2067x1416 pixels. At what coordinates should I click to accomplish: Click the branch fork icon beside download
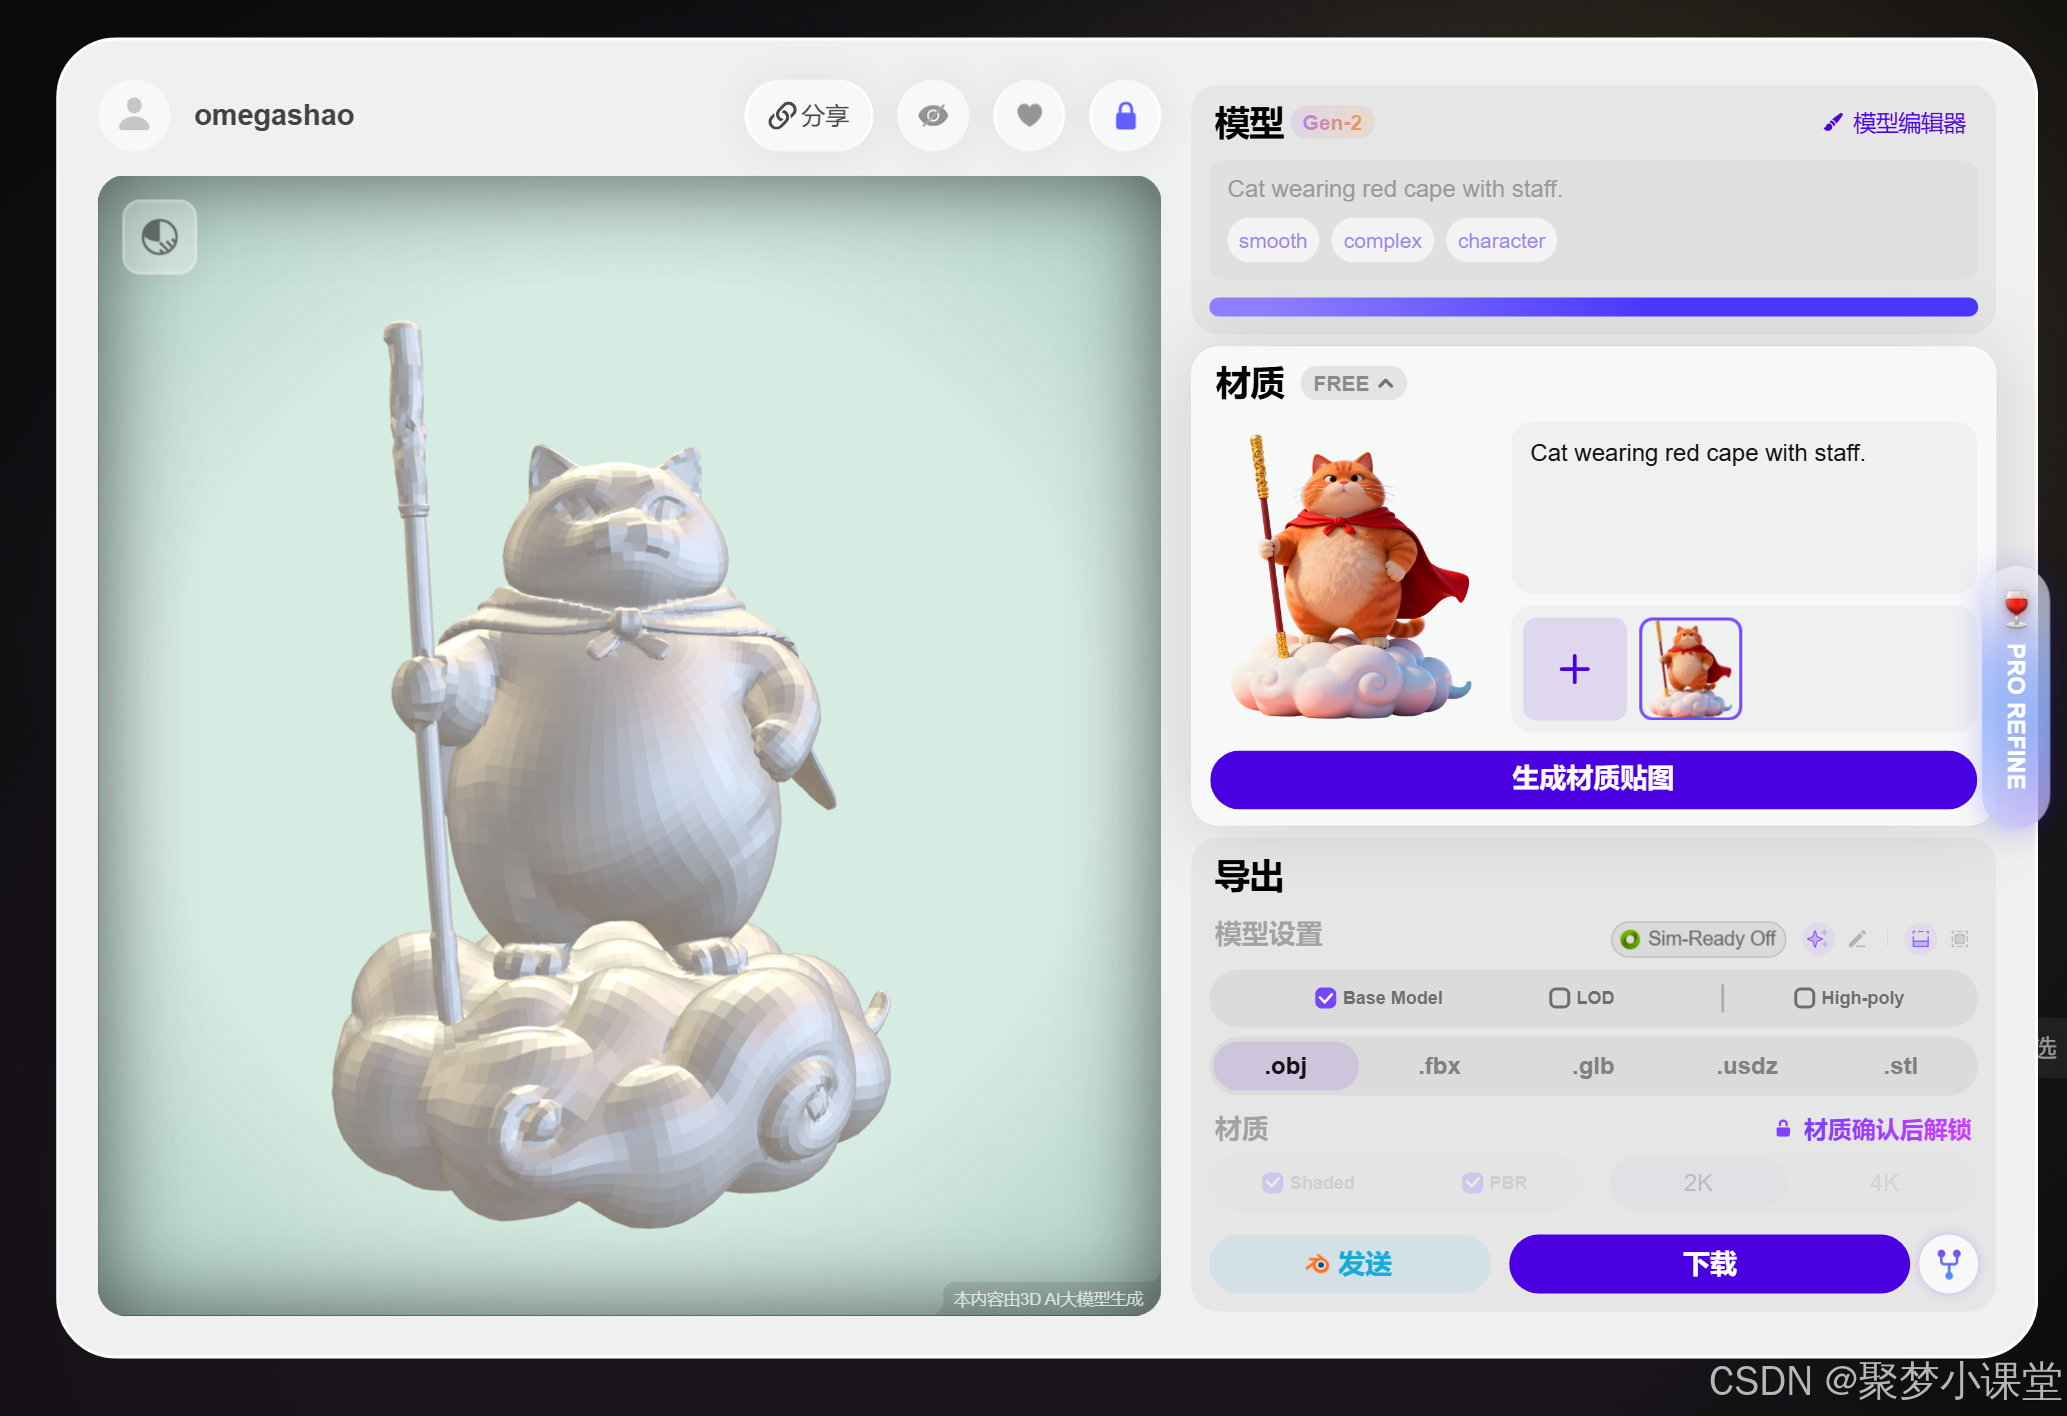[x=1949, y=1264]
